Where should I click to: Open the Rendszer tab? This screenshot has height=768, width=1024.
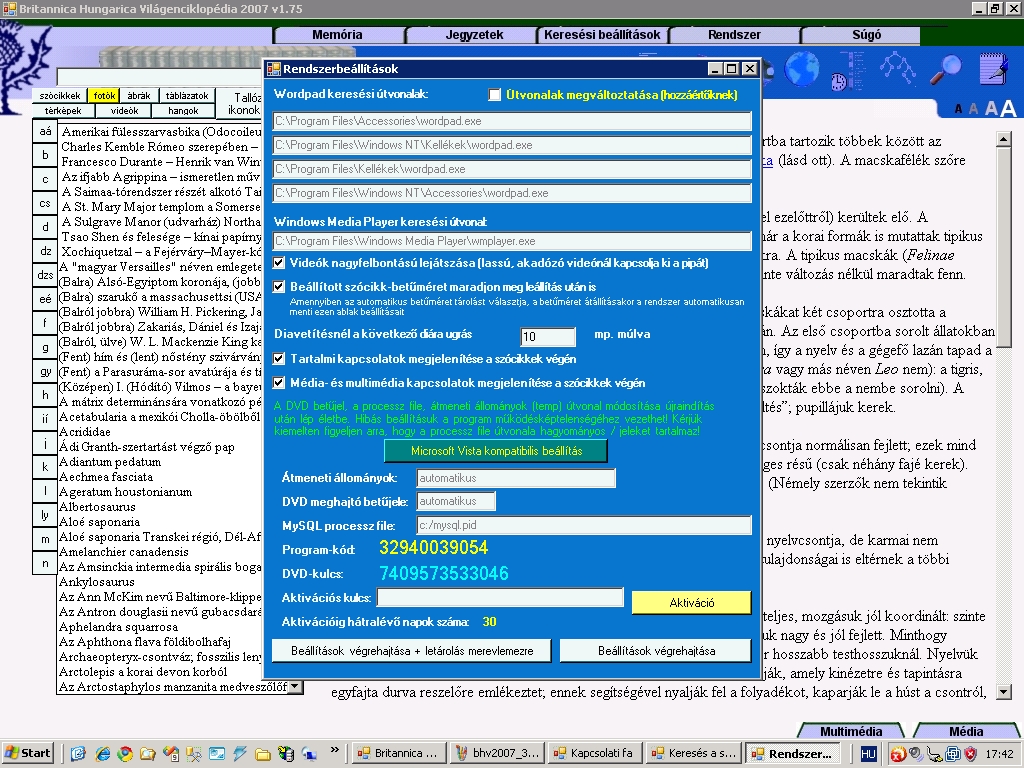(734, 35)
